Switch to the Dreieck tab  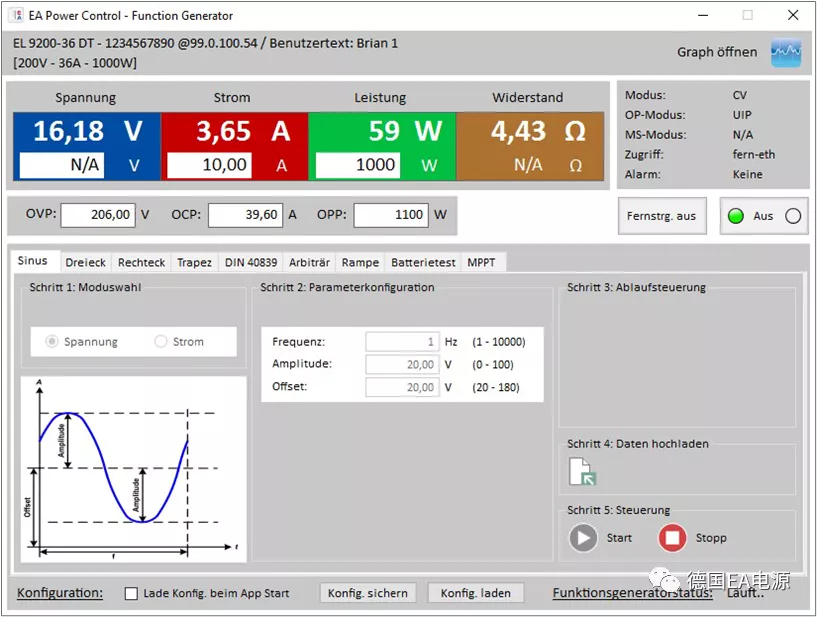pyautogui.click(x=85, y=262)
